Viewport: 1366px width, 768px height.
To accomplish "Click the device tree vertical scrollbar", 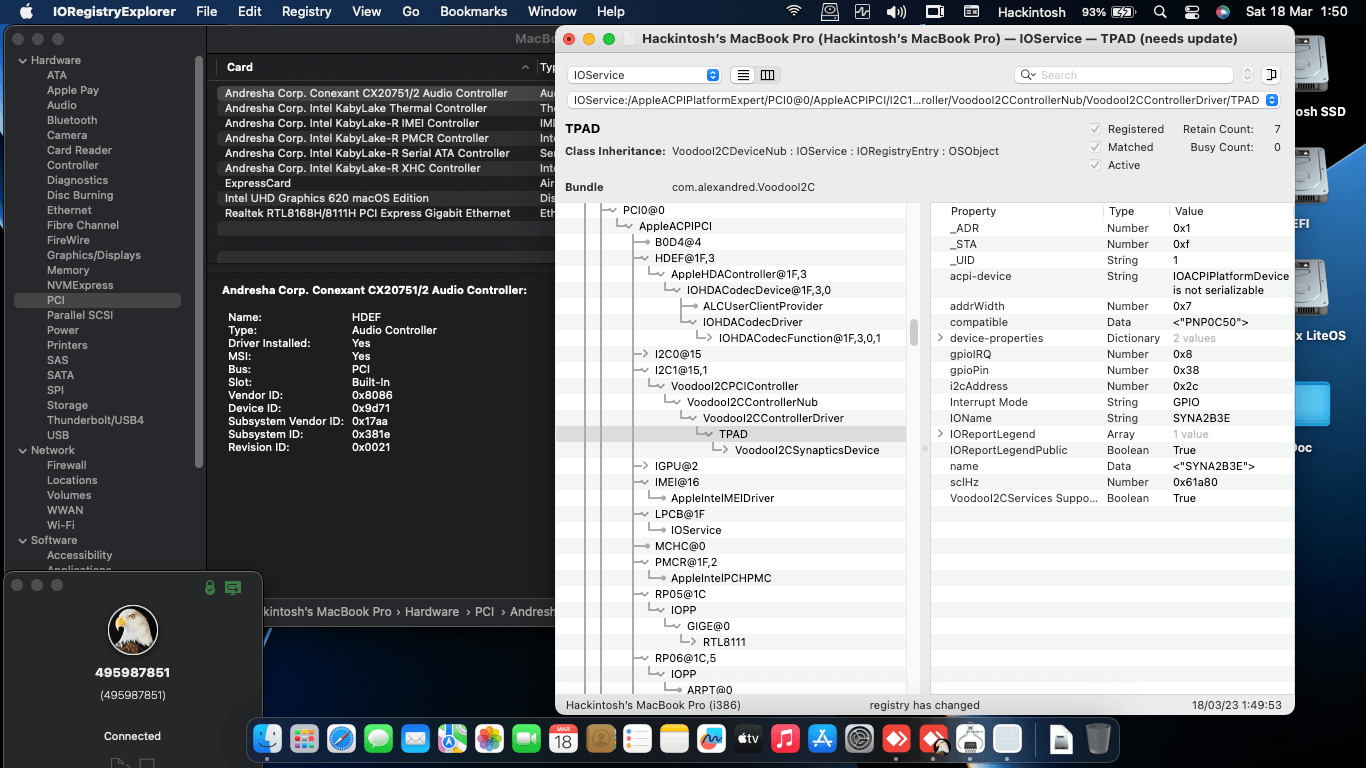I will [914, 332].
